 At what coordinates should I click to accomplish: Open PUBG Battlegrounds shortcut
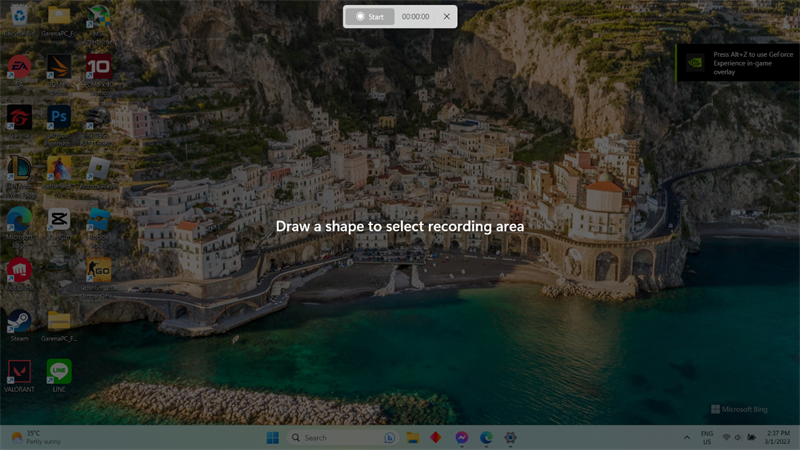[98, 125]
